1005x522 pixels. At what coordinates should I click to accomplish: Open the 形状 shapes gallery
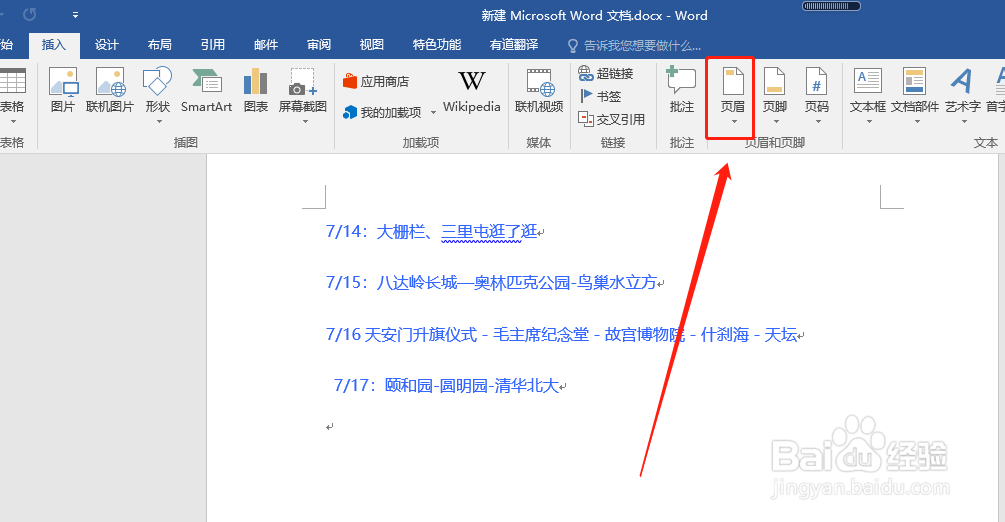(157, 94)
